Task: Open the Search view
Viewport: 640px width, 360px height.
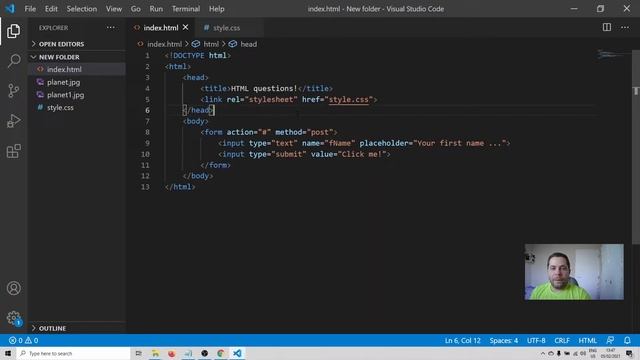Action: [x=13, y=61]
